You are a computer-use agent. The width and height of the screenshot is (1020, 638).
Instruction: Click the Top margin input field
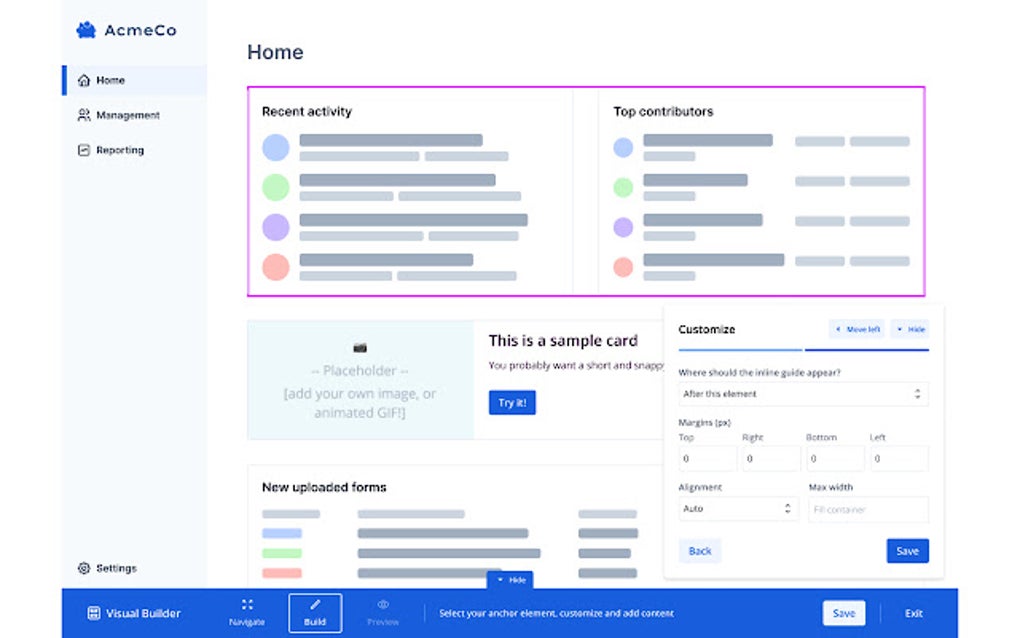click(707, 458)
